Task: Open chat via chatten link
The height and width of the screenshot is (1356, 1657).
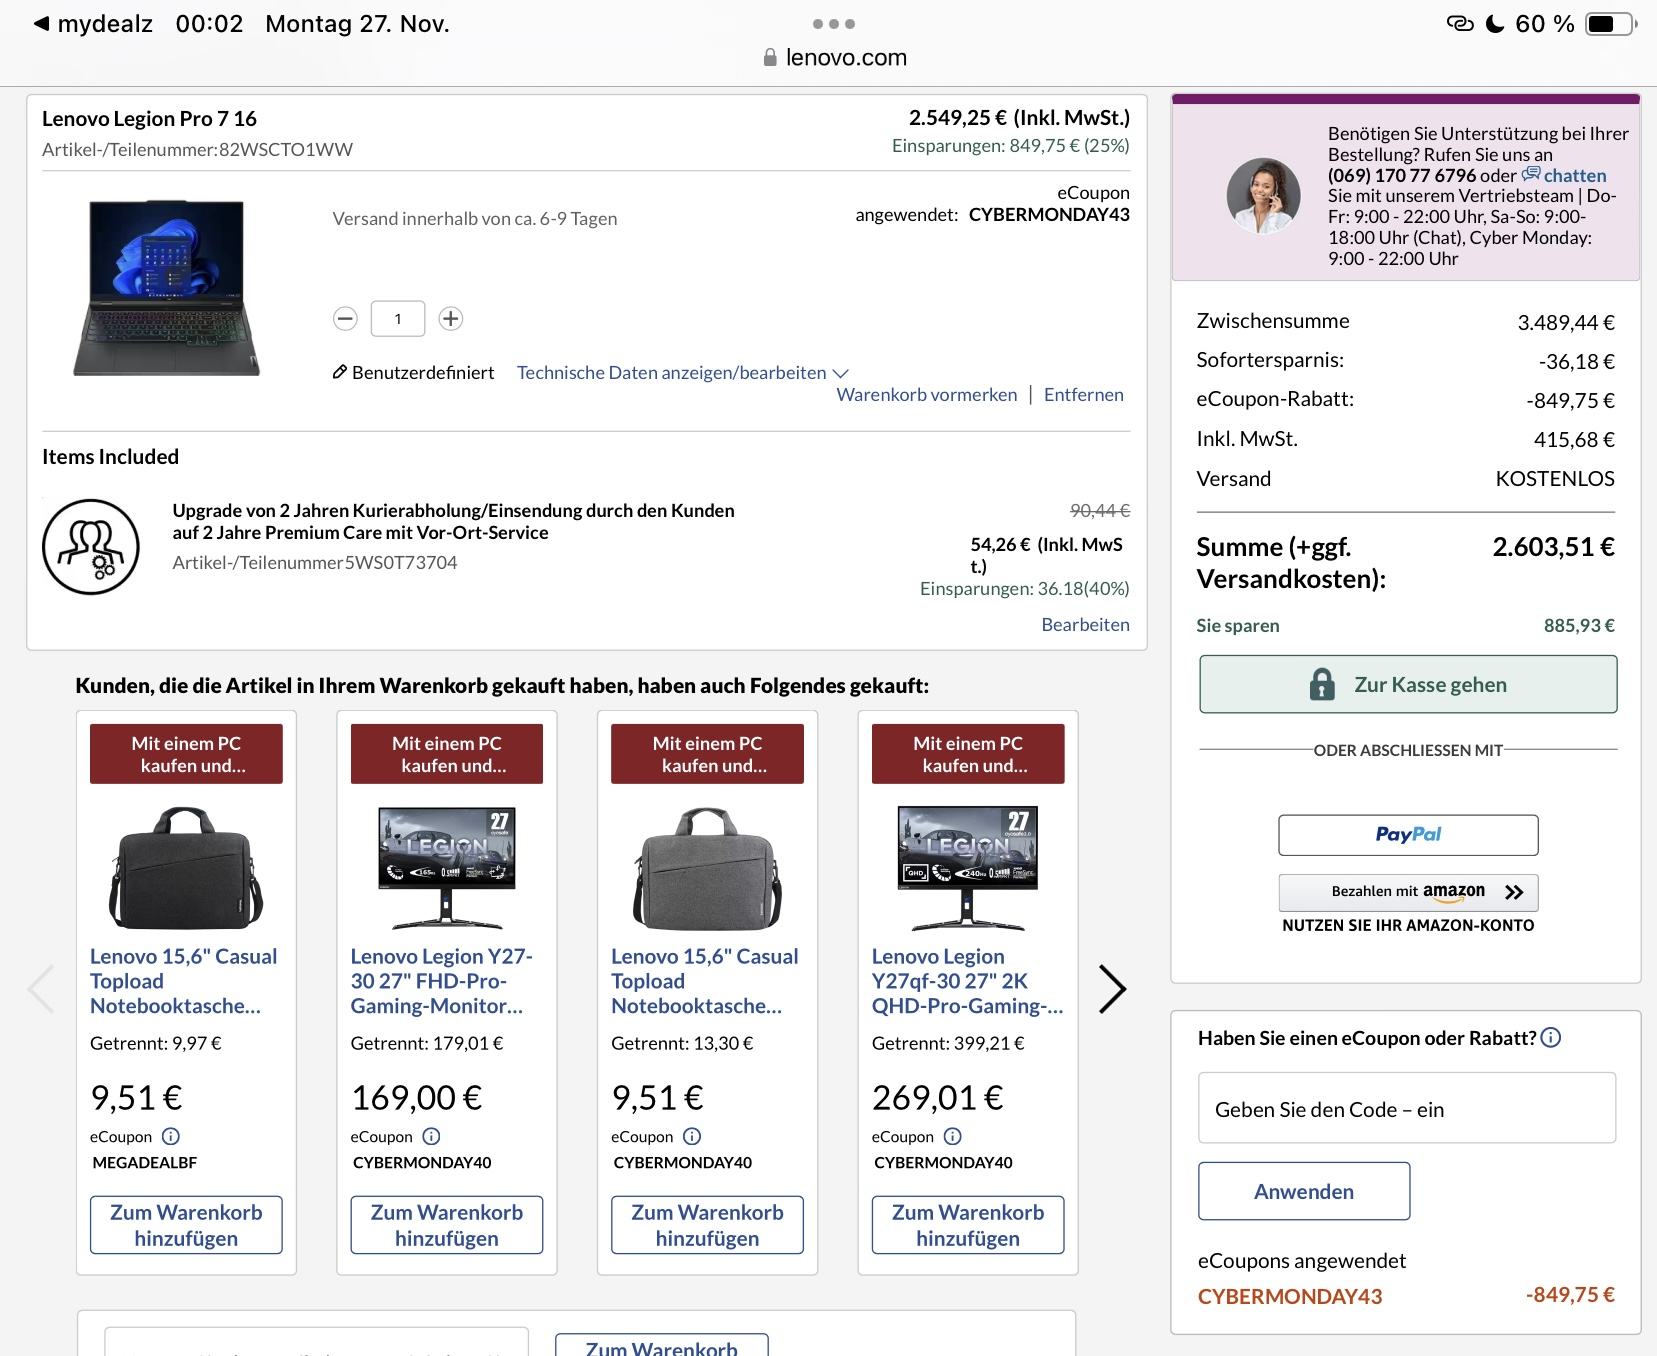Action: 1564,176
